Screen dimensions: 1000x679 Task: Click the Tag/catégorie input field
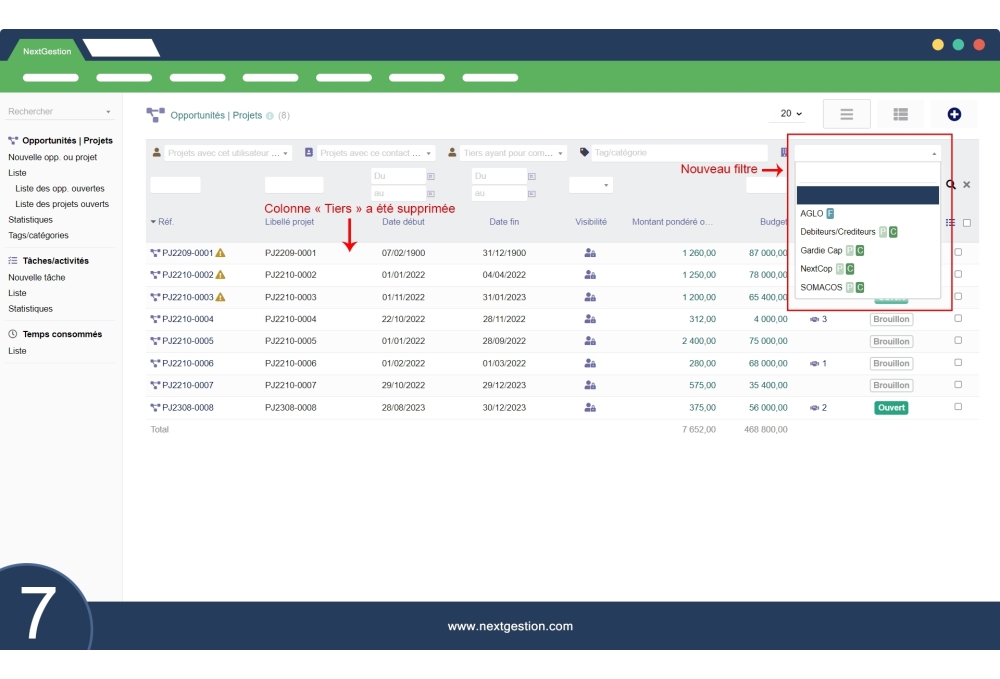point(678,153)
